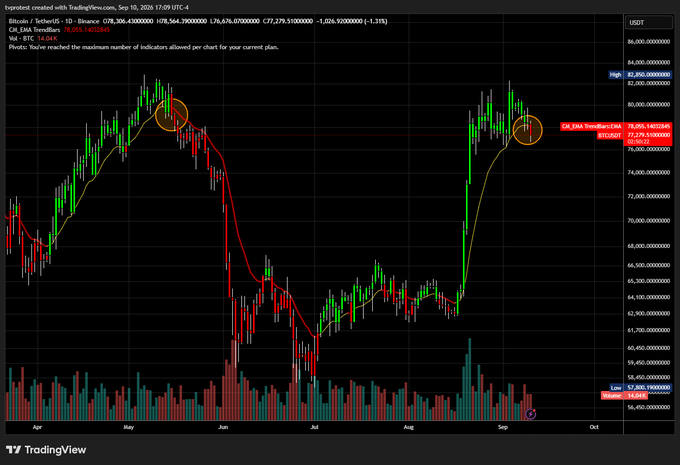The image size is (680, 465).
Task: Click the close value C77,279.51
Action: (x=288, y=21)
